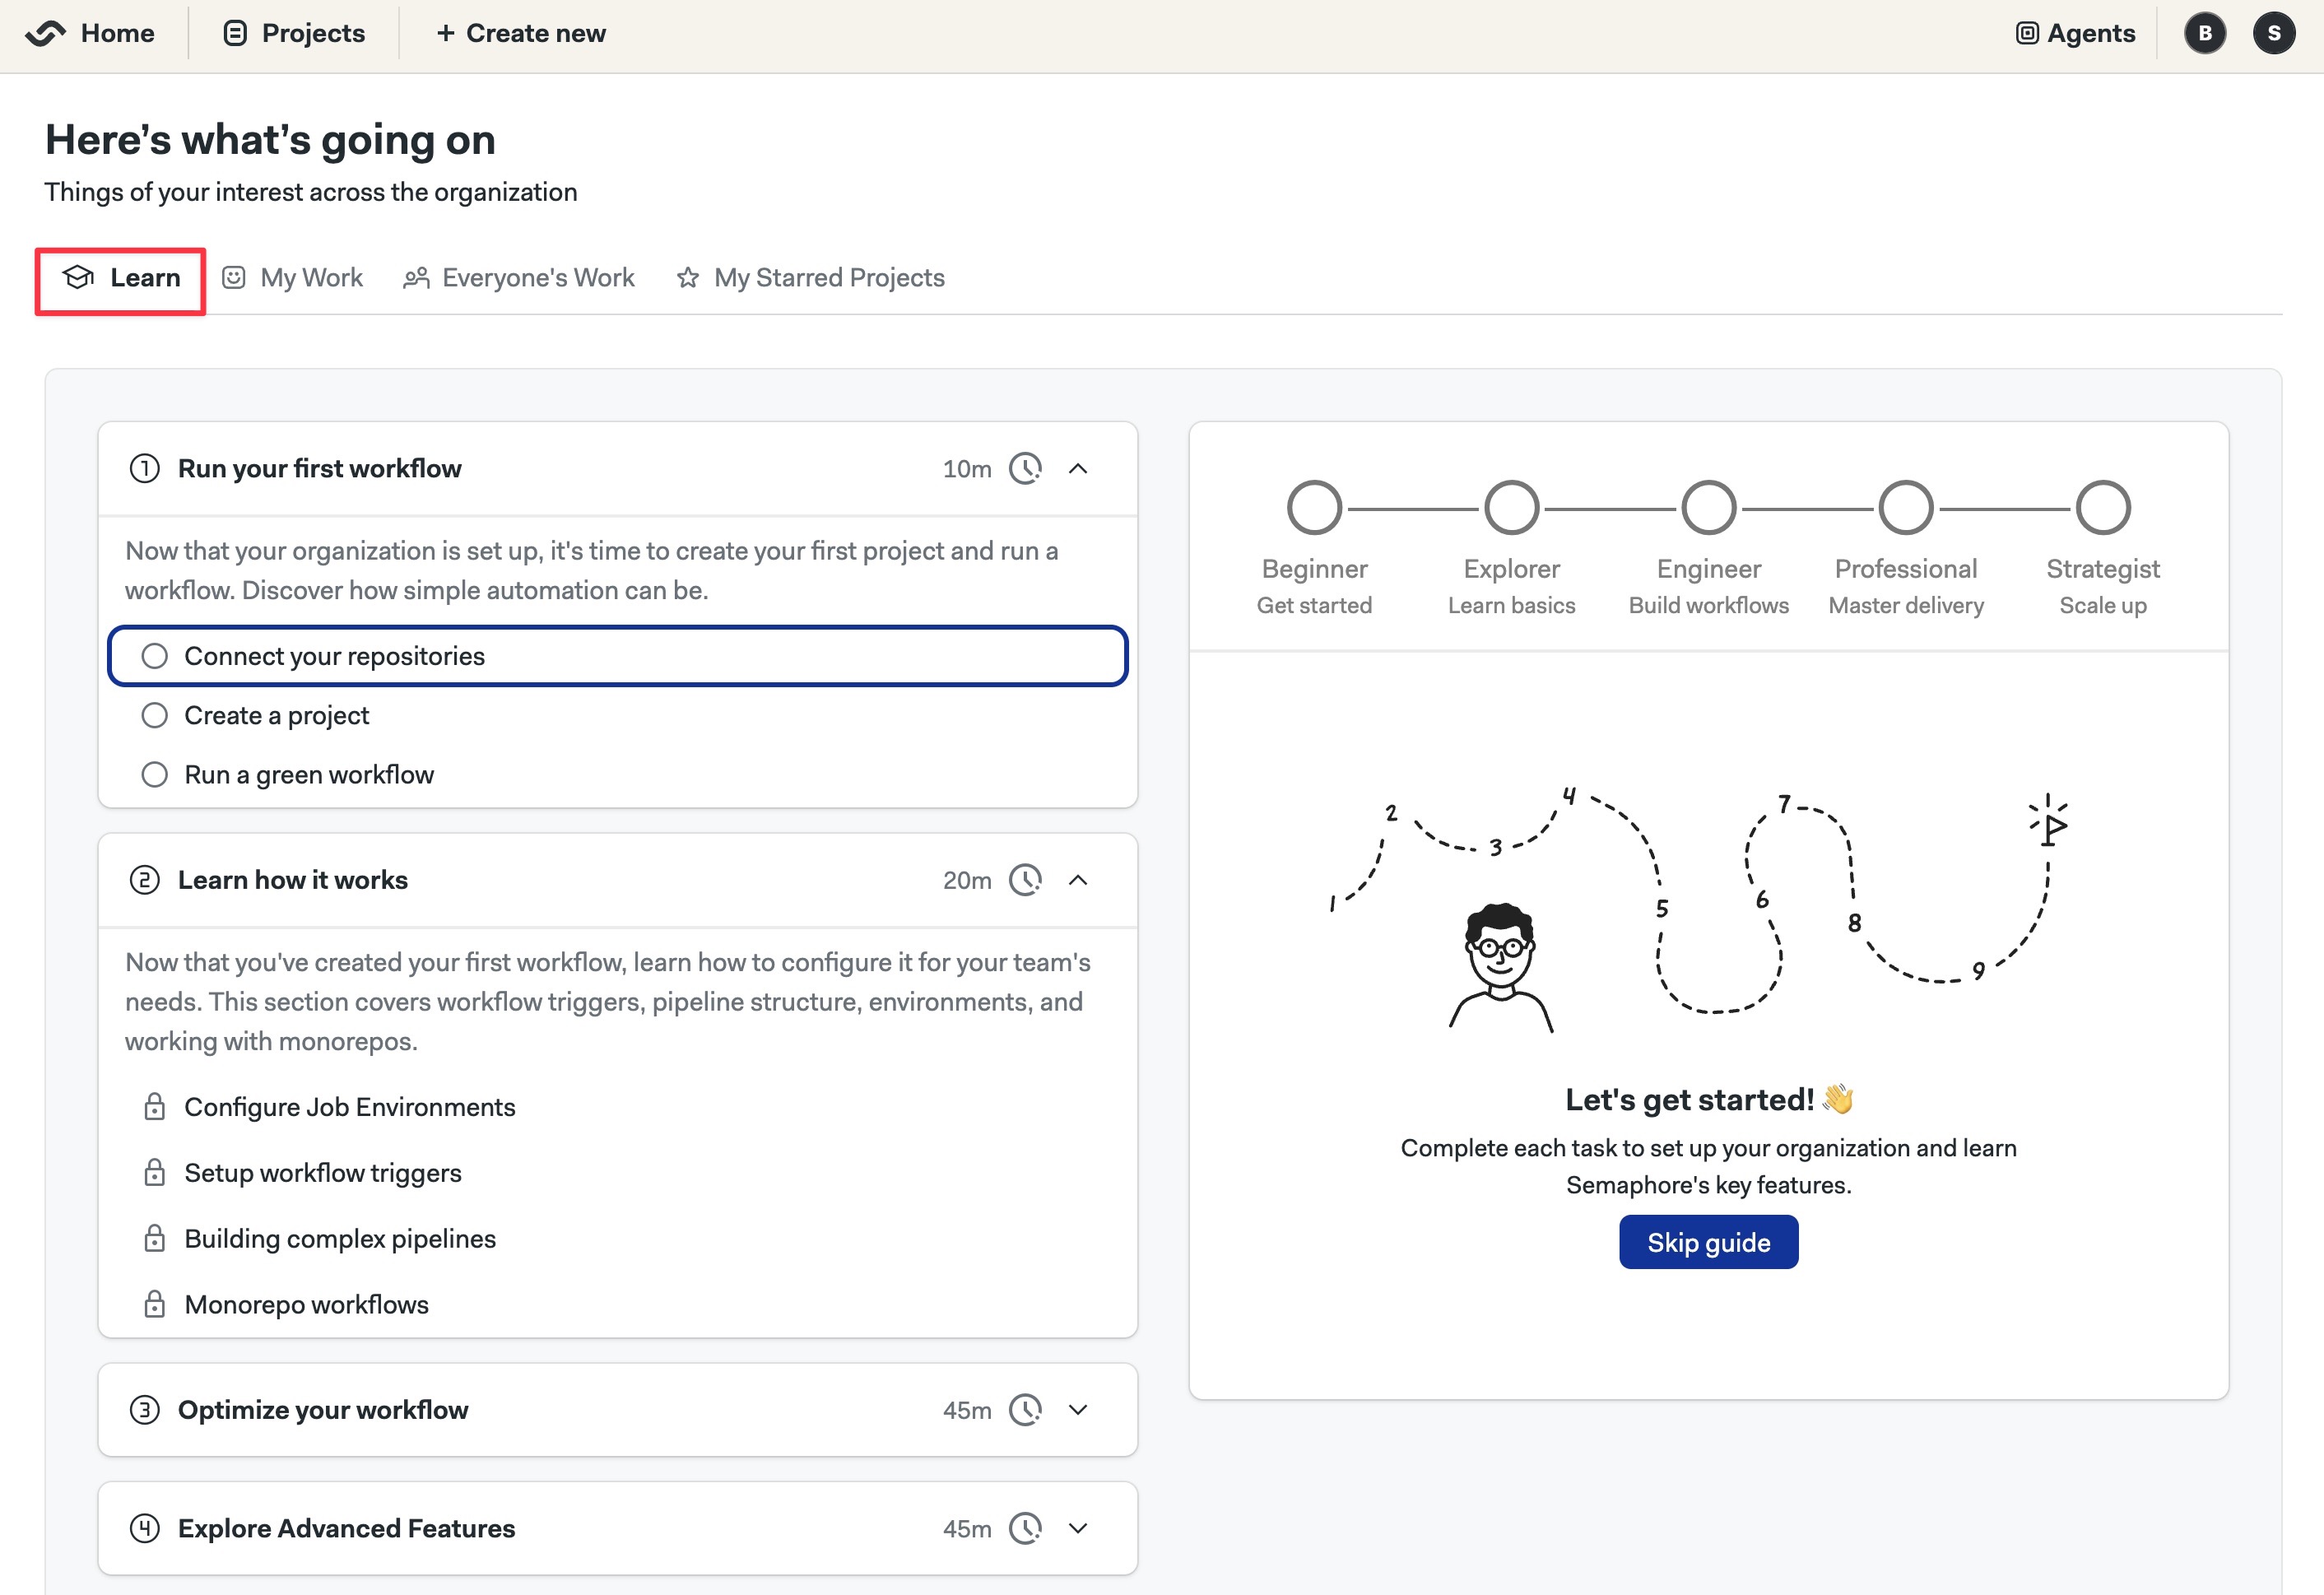The width and height of the screenshot is (2324, 1595).
Task: Switch to the My Work tab
Action: 311,277
